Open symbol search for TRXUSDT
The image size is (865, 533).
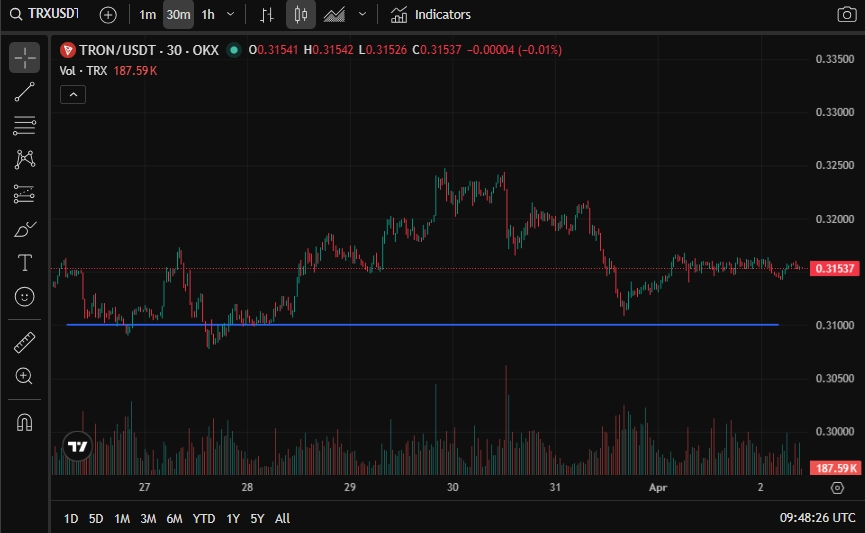pyautogui.click(x=45, y=14)
